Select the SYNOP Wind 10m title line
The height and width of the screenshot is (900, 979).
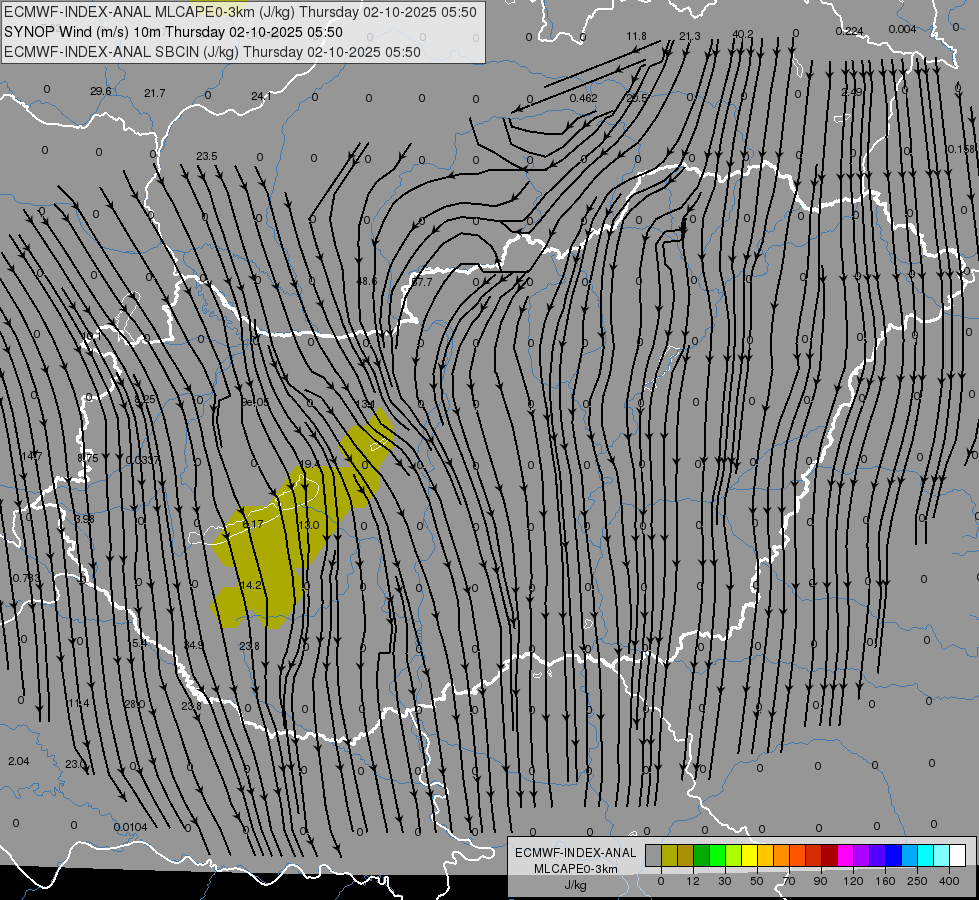[173, 32]
